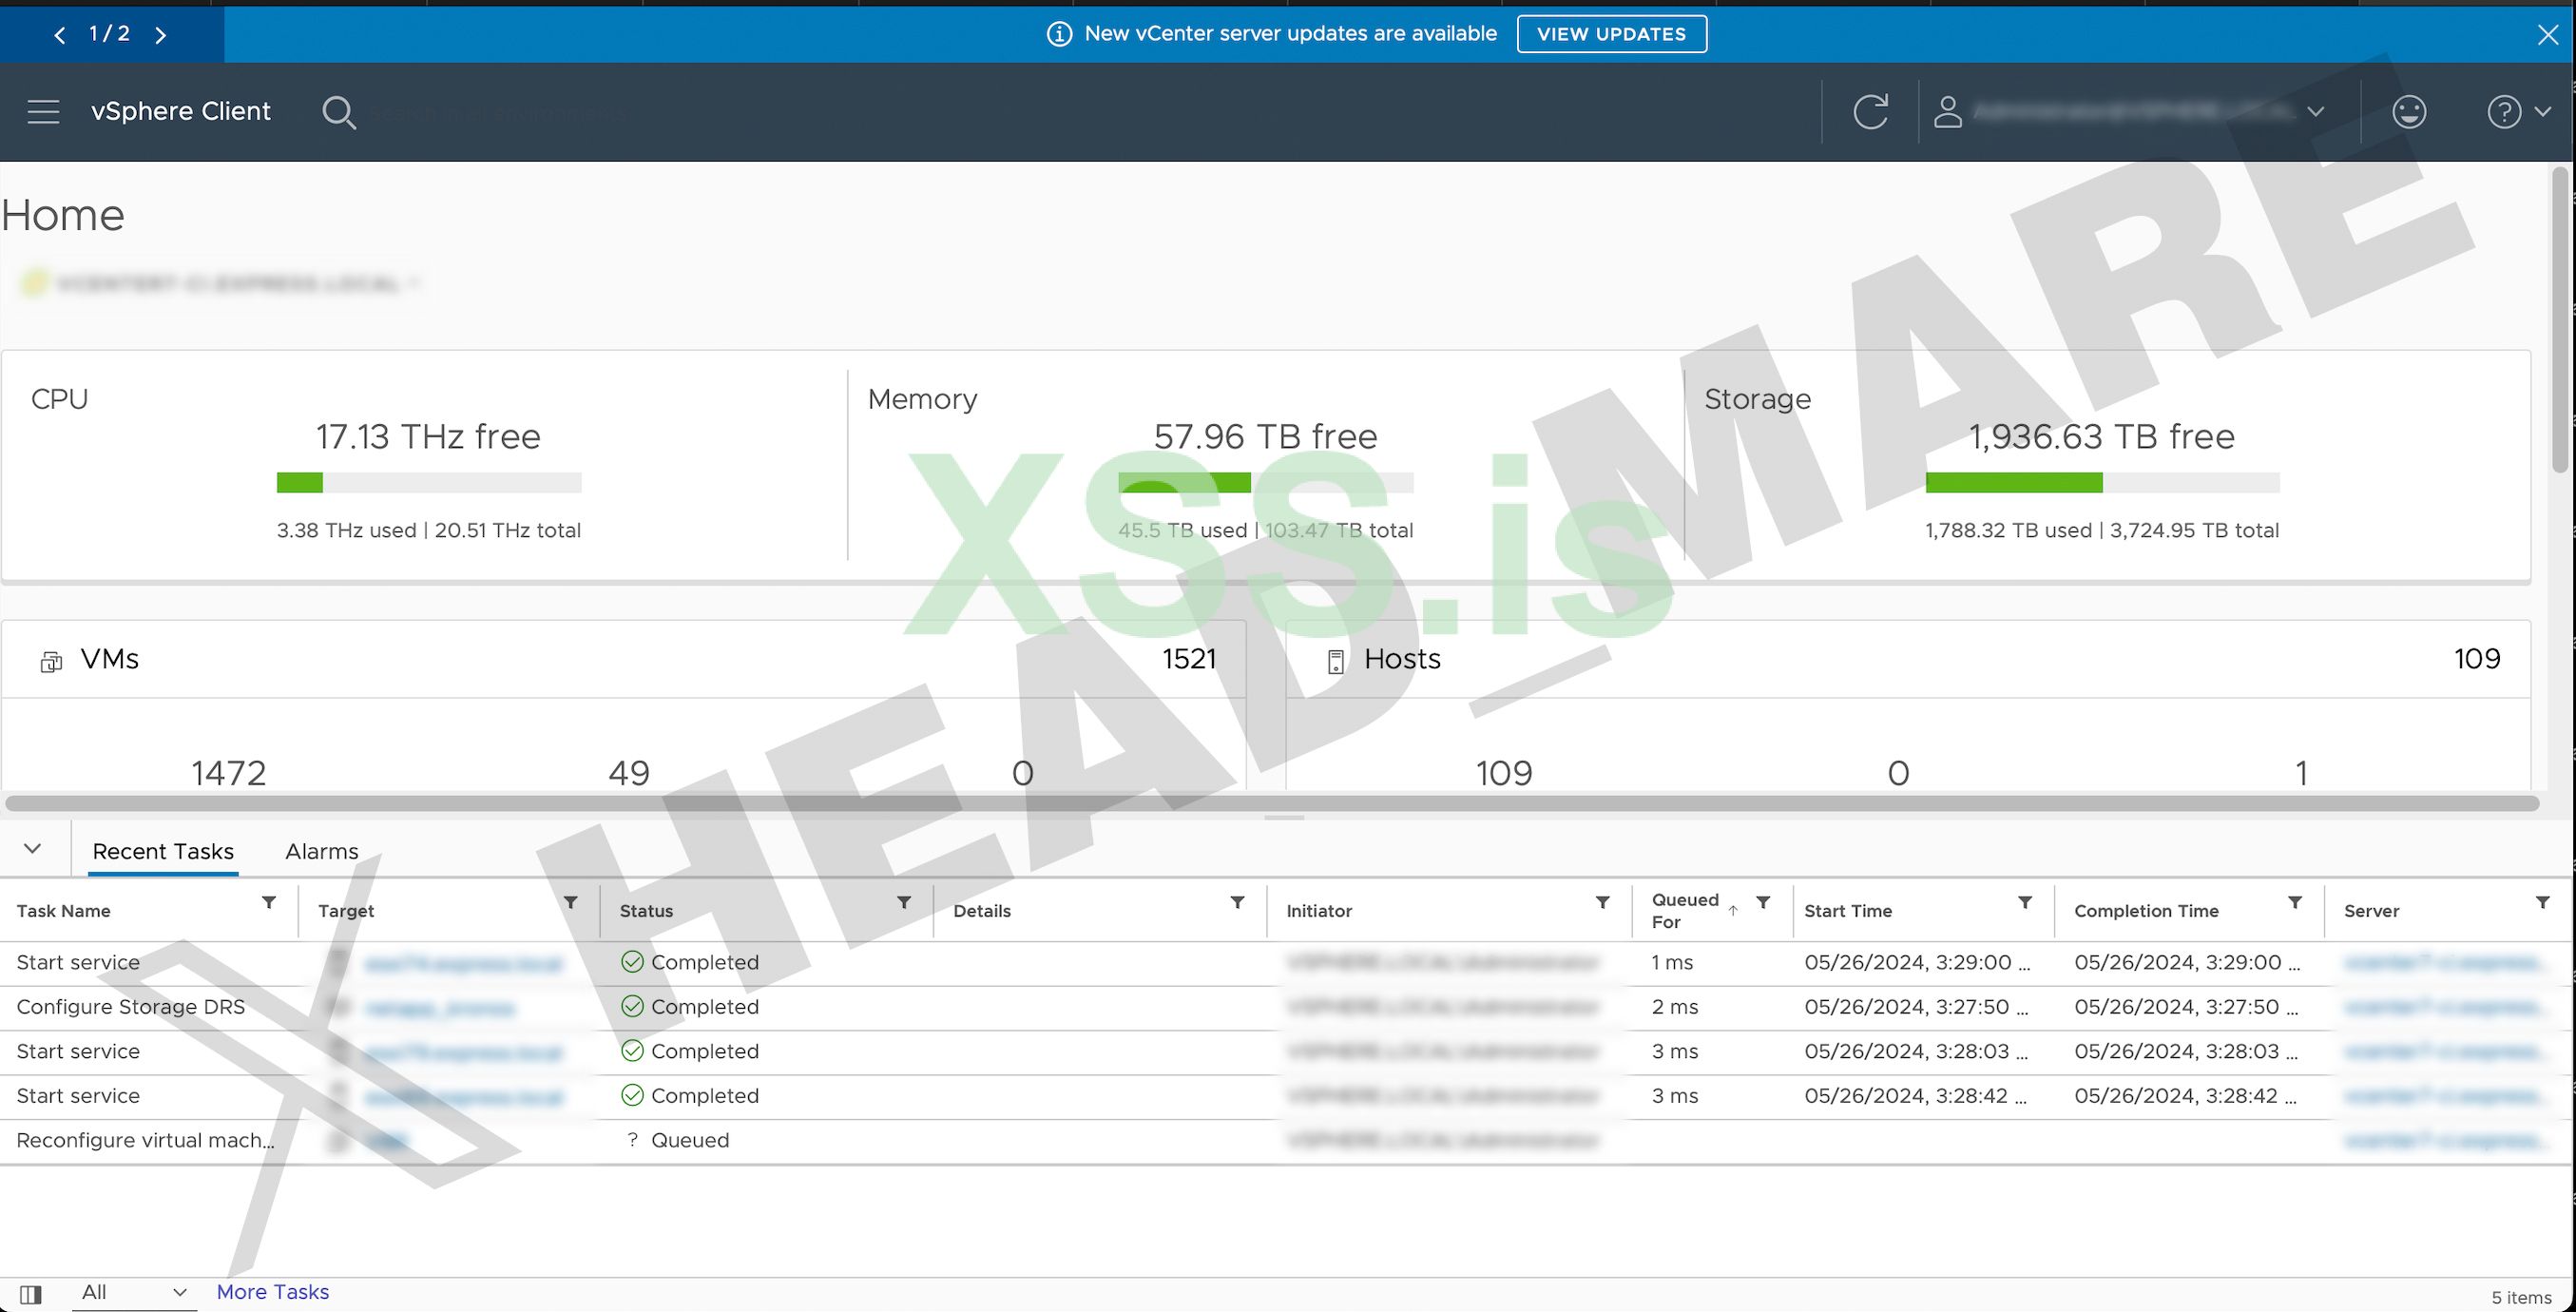Open the Task Name column filter funnel

(269, 903)
